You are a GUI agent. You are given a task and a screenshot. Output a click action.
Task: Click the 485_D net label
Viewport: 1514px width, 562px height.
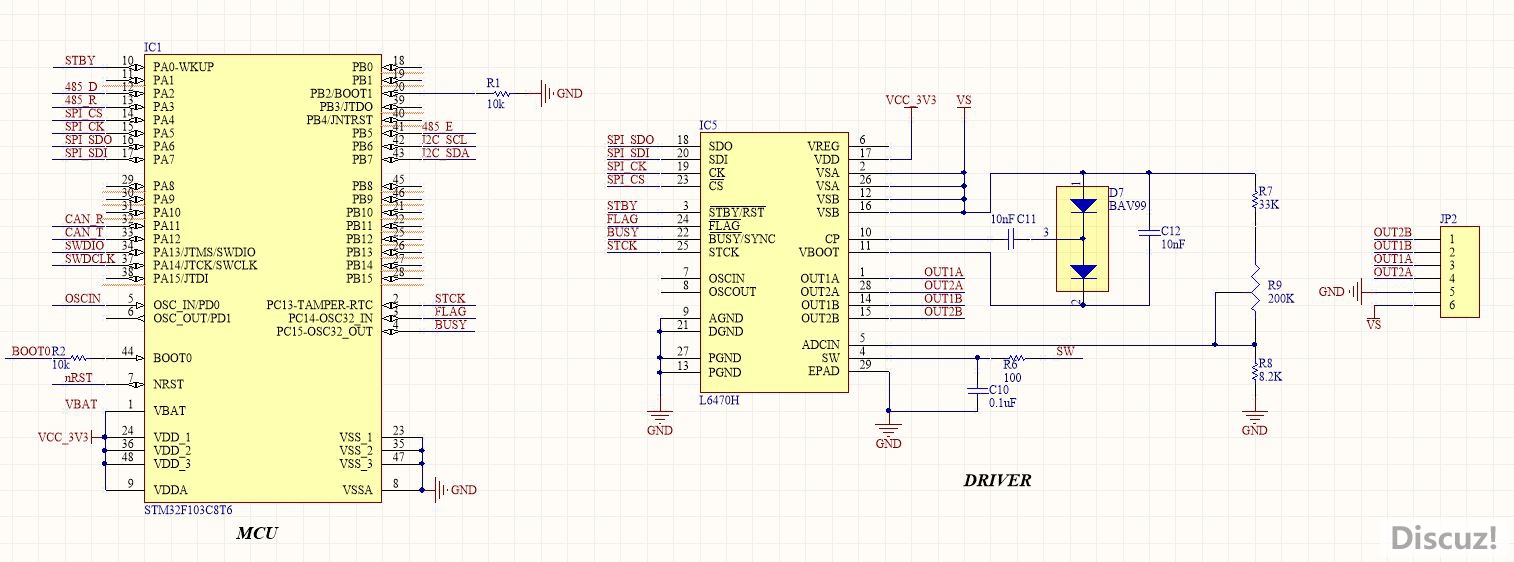(81, 87)
